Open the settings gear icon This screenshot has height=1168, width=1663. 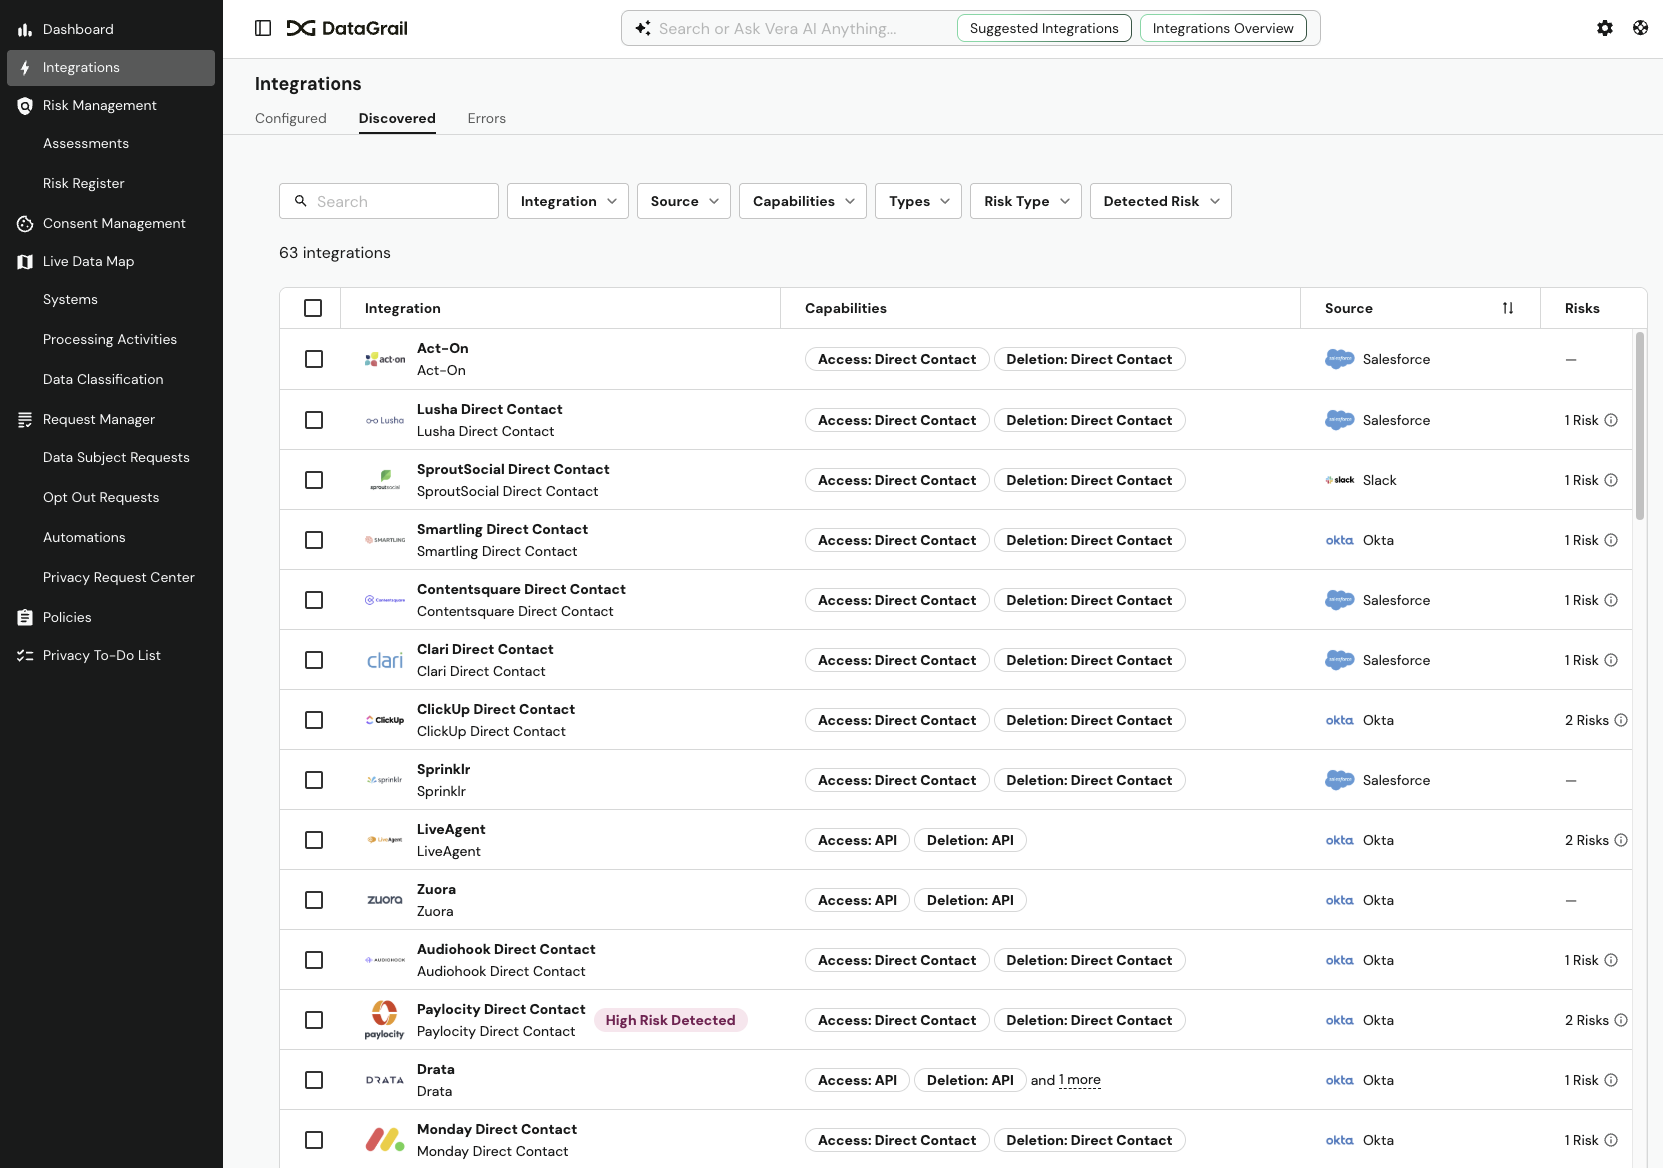click(x=1605, y=28)
